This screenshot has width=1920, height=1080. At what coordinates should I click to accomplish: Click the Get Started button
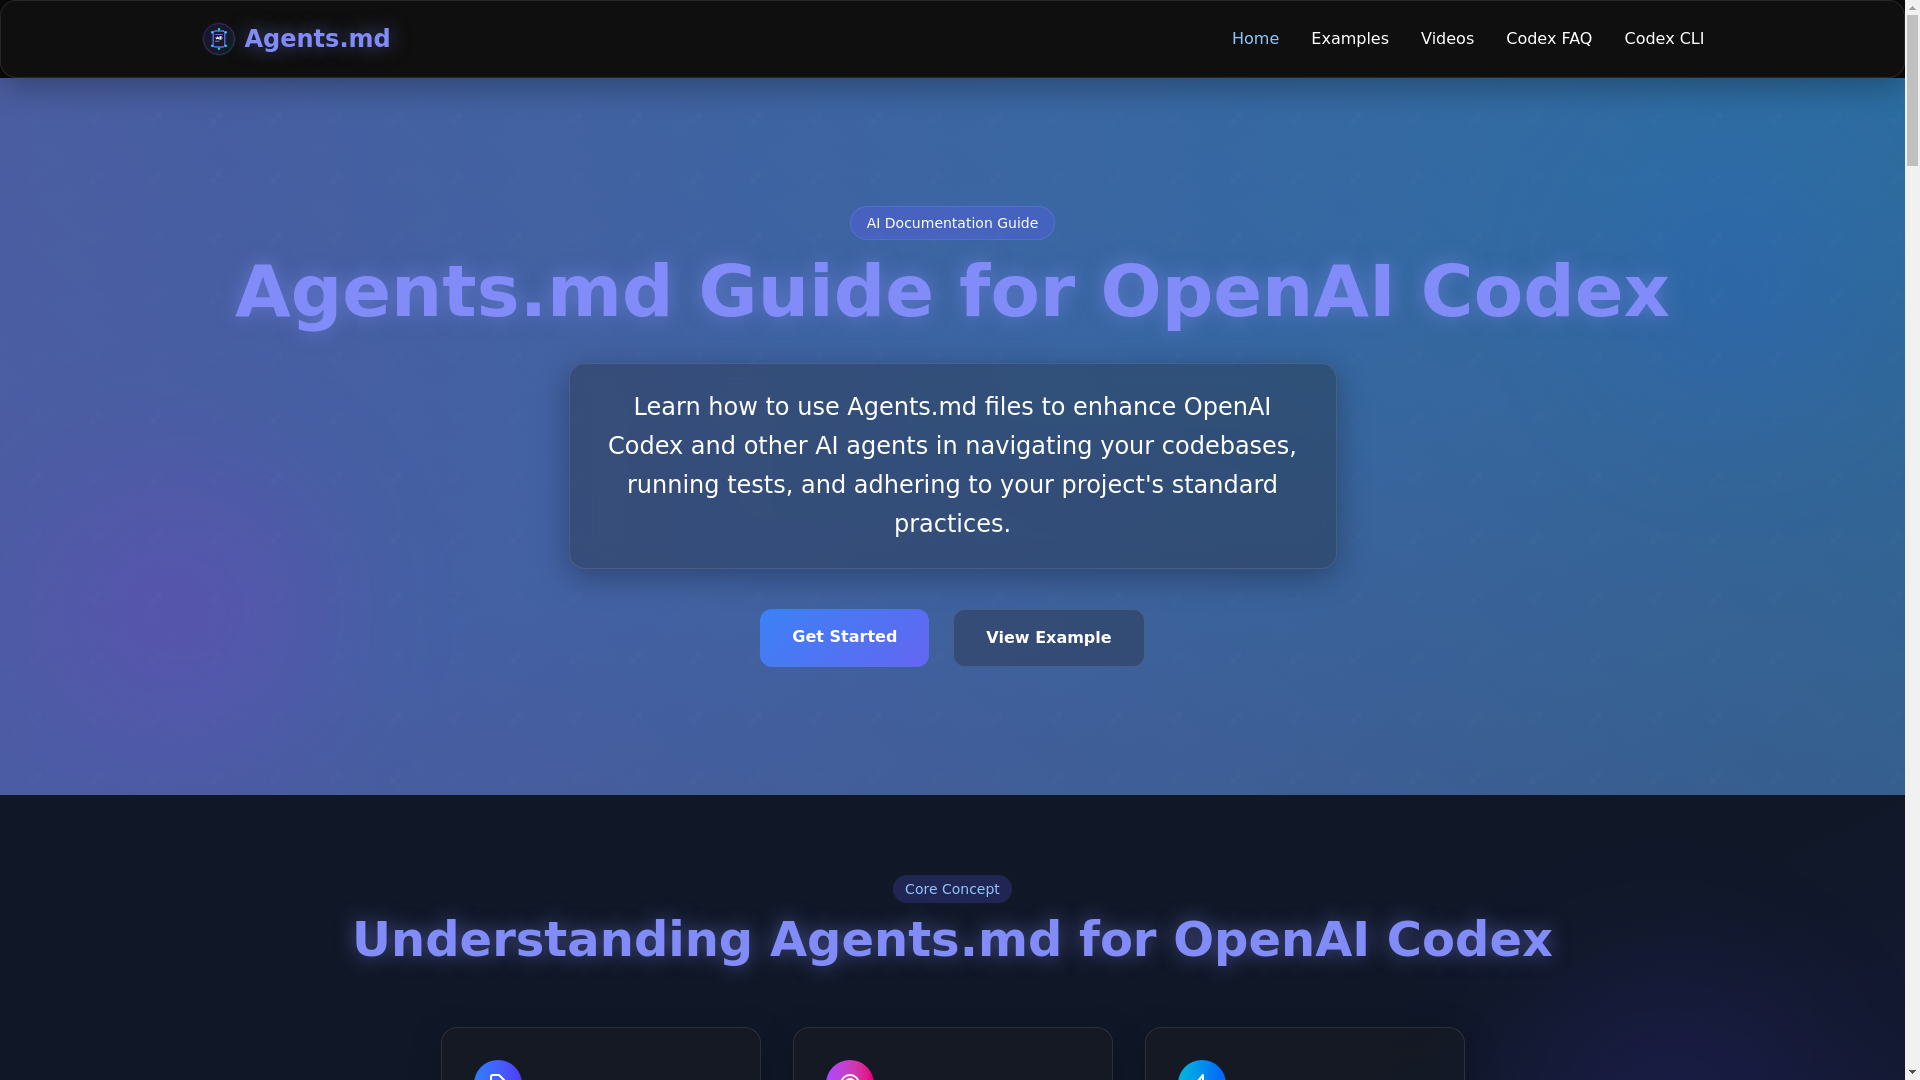[x=844, y=638]
